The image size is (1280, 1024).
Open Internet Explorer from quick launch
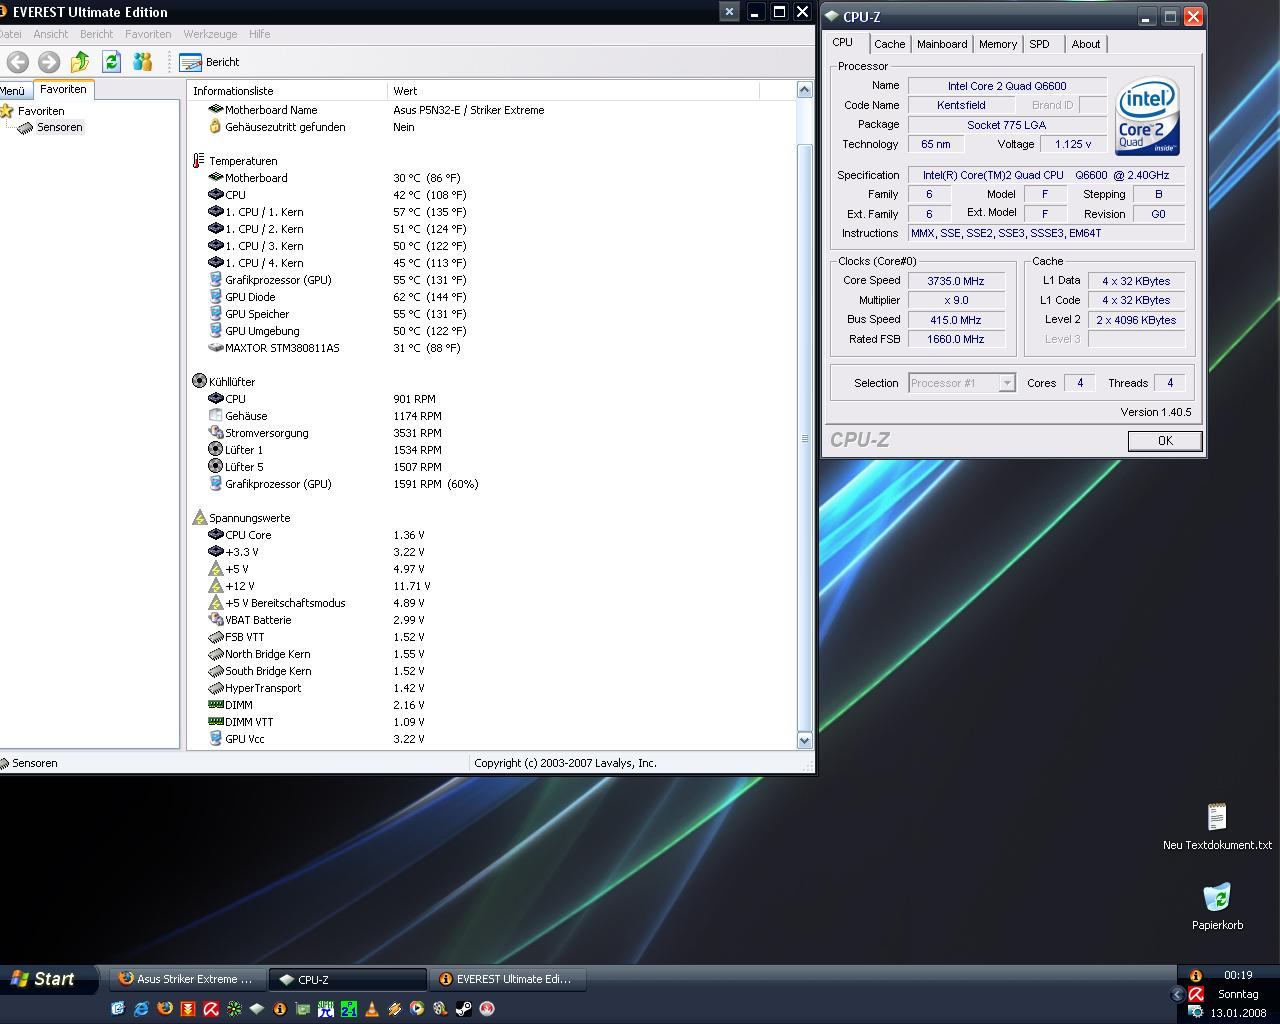click(141, 1009)
